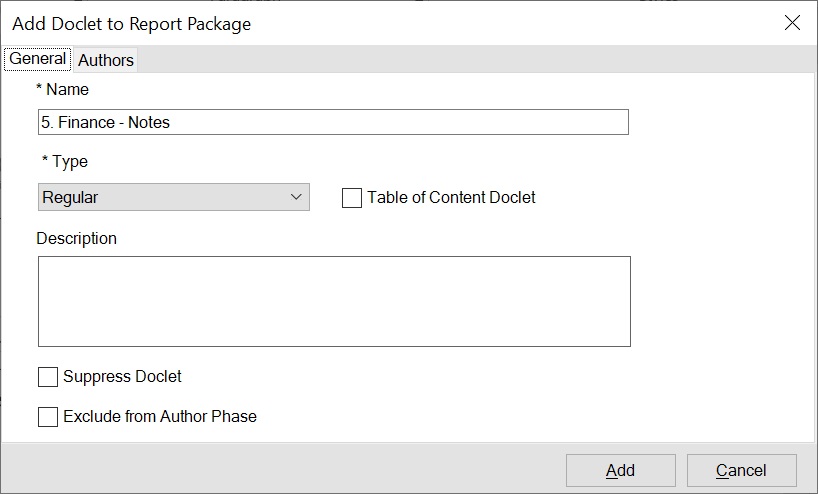Cancel adding the doclet
The image size is (818, 494).
(x=741, y=470)
